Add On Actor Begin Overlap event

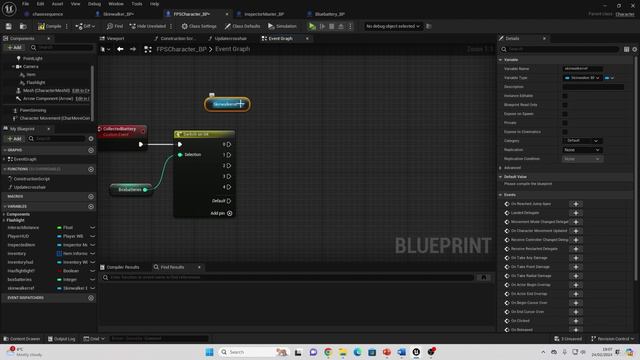click(576, 285)
